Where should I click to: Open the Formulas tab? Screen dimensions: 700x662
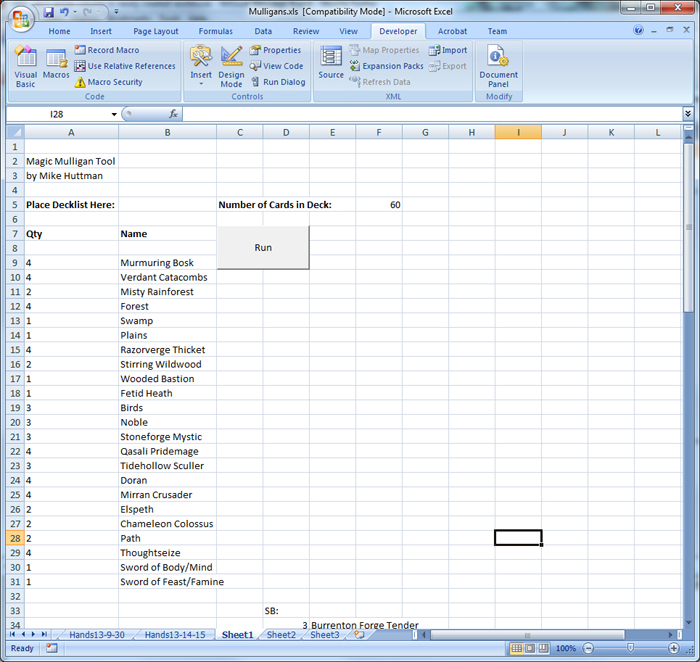point(216,31)
